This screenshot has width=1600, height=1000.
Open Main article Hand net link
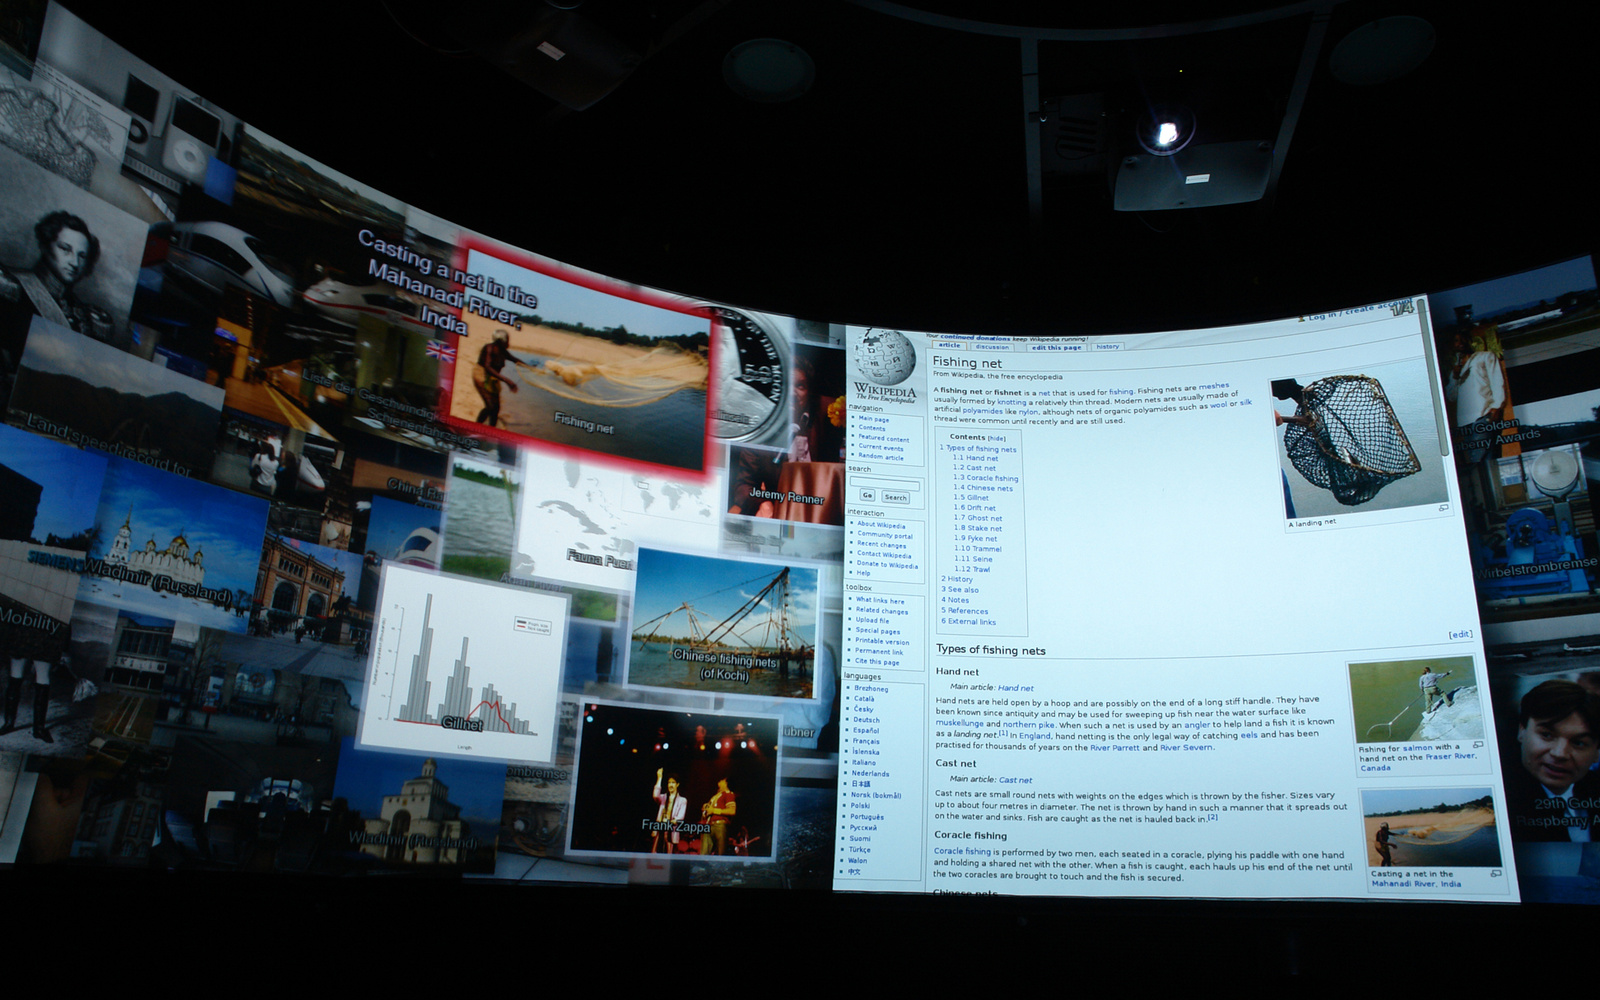[1015, 688]
